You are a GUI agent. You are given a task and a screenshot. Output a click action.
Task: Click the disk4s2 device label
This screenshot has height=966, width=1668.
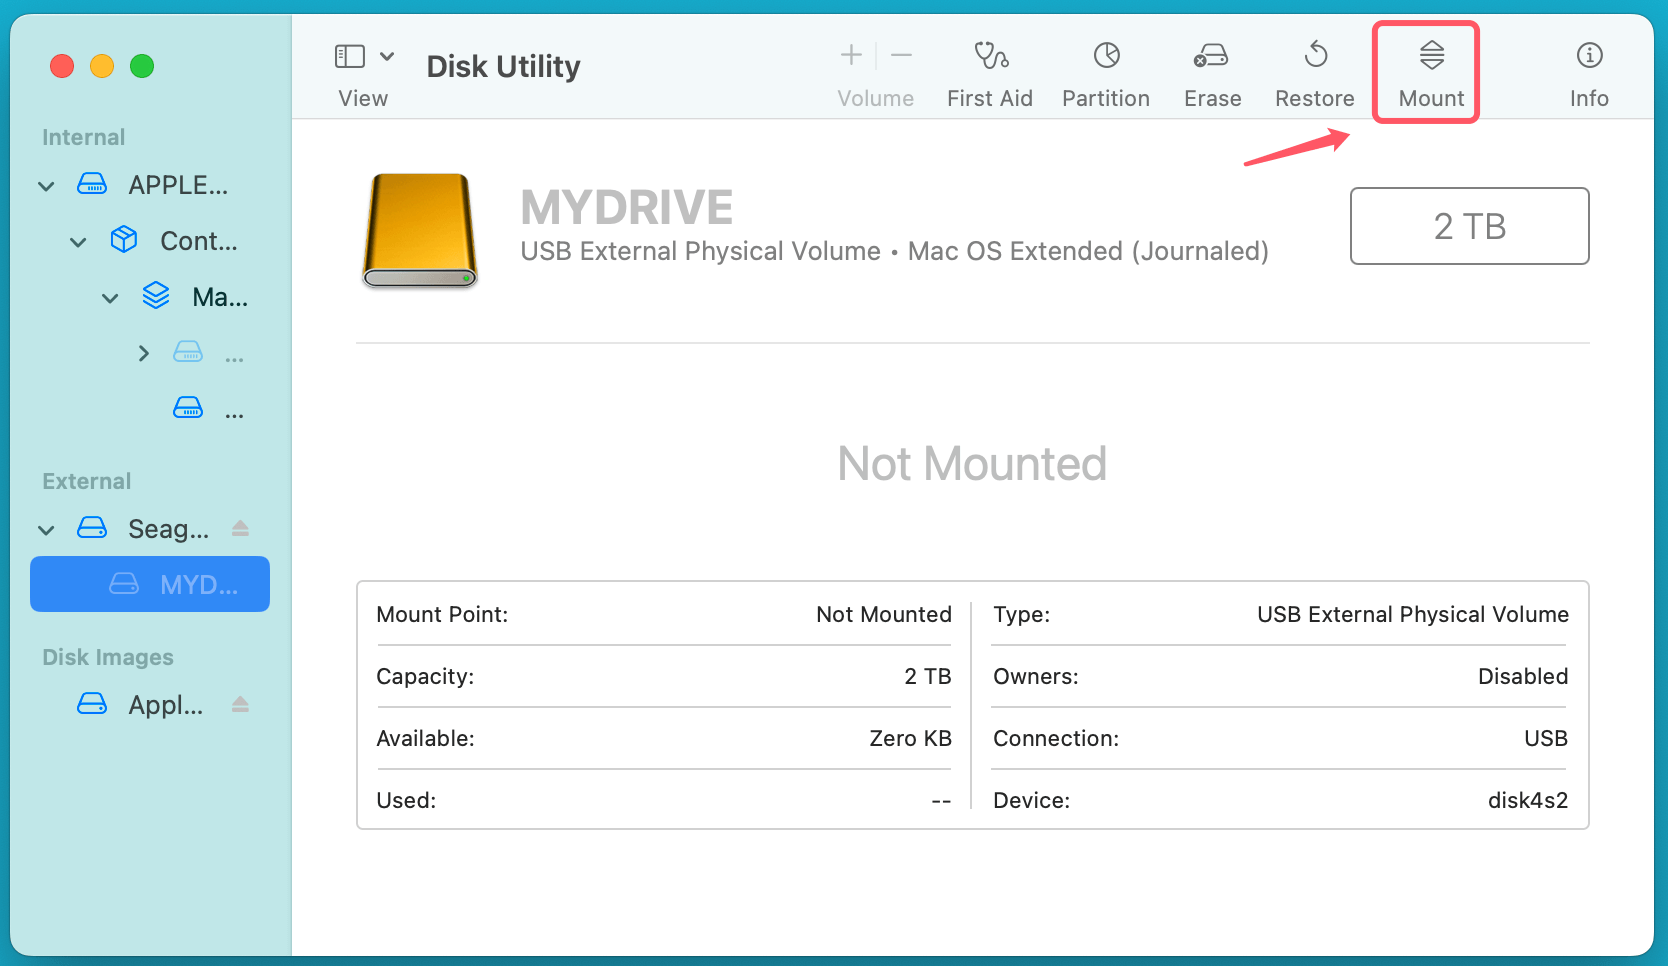point(1528,800)
